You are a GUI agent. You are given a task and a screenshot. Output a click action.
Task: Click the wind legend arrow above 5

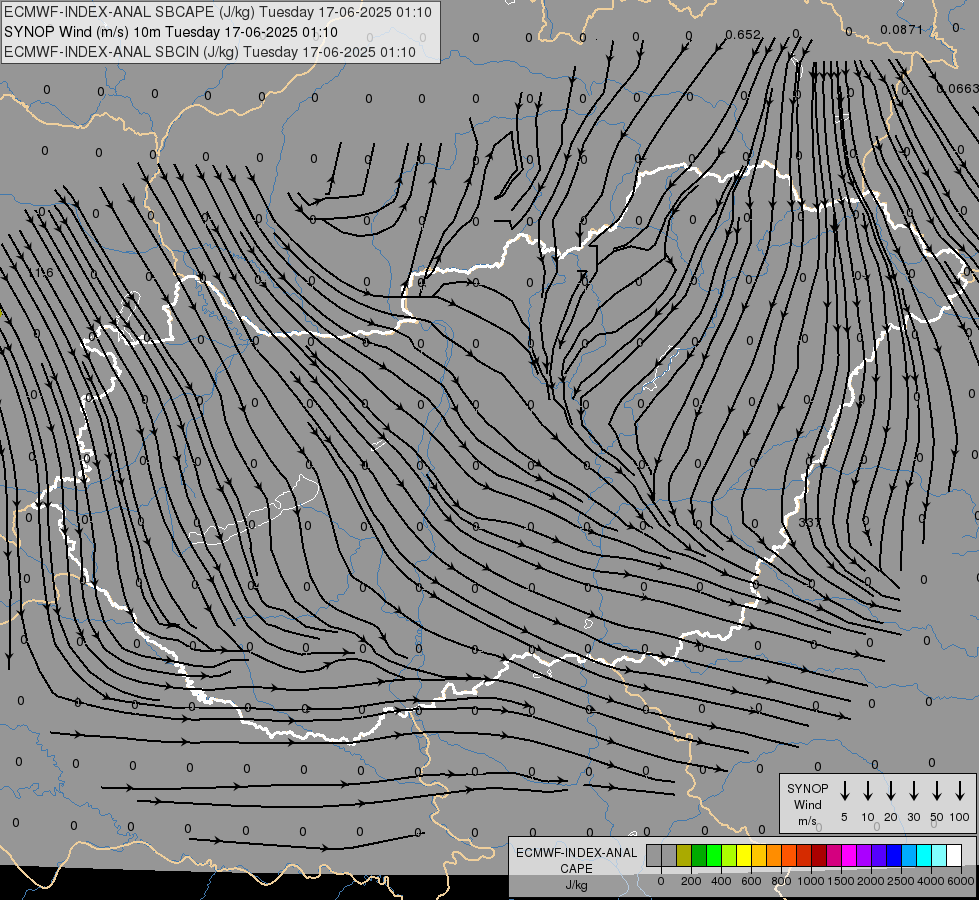pos(845,791)
